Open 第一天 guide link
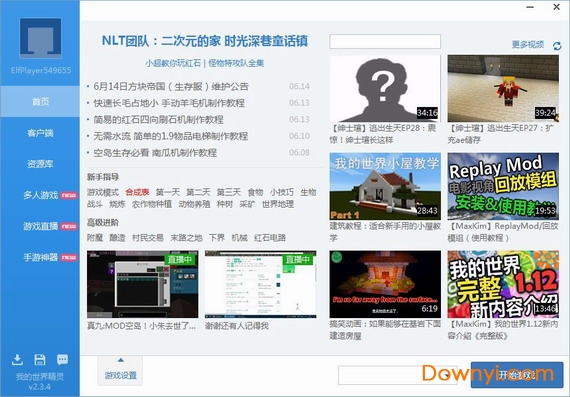The image size is (570, 397). pyautogui.click(x=168, y=192)
